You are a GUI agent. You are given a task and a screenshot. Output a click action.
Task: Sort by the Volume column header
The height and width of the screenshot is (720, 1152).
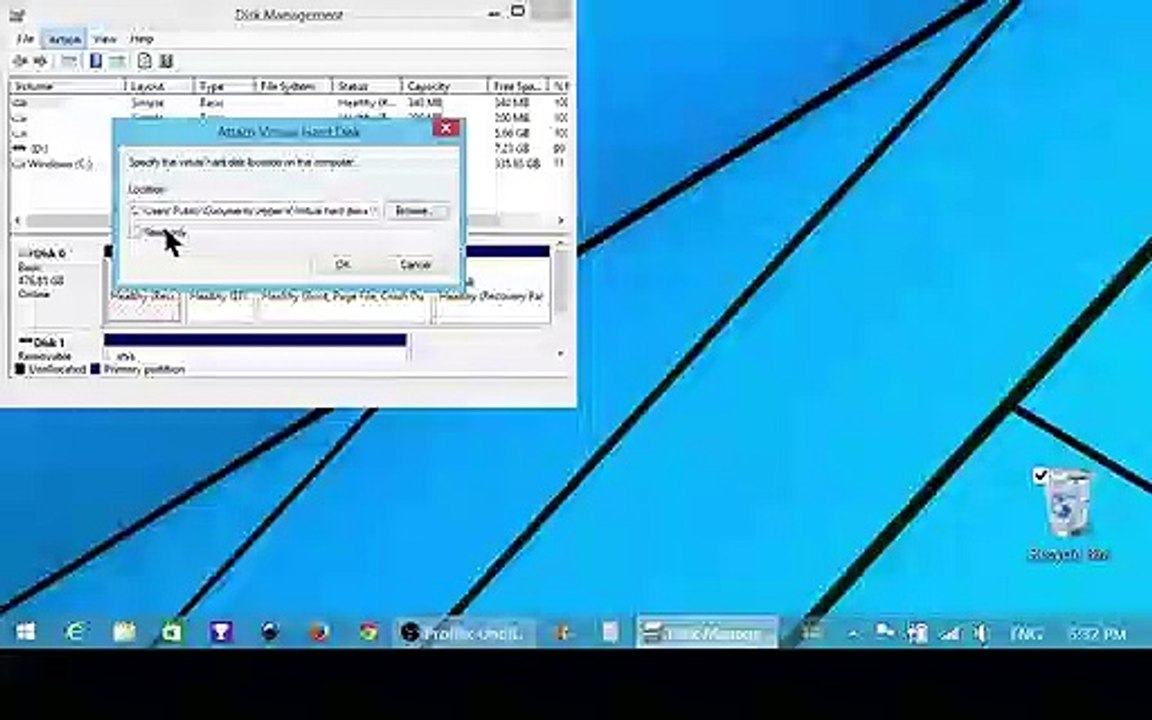[x=66, y=87]
